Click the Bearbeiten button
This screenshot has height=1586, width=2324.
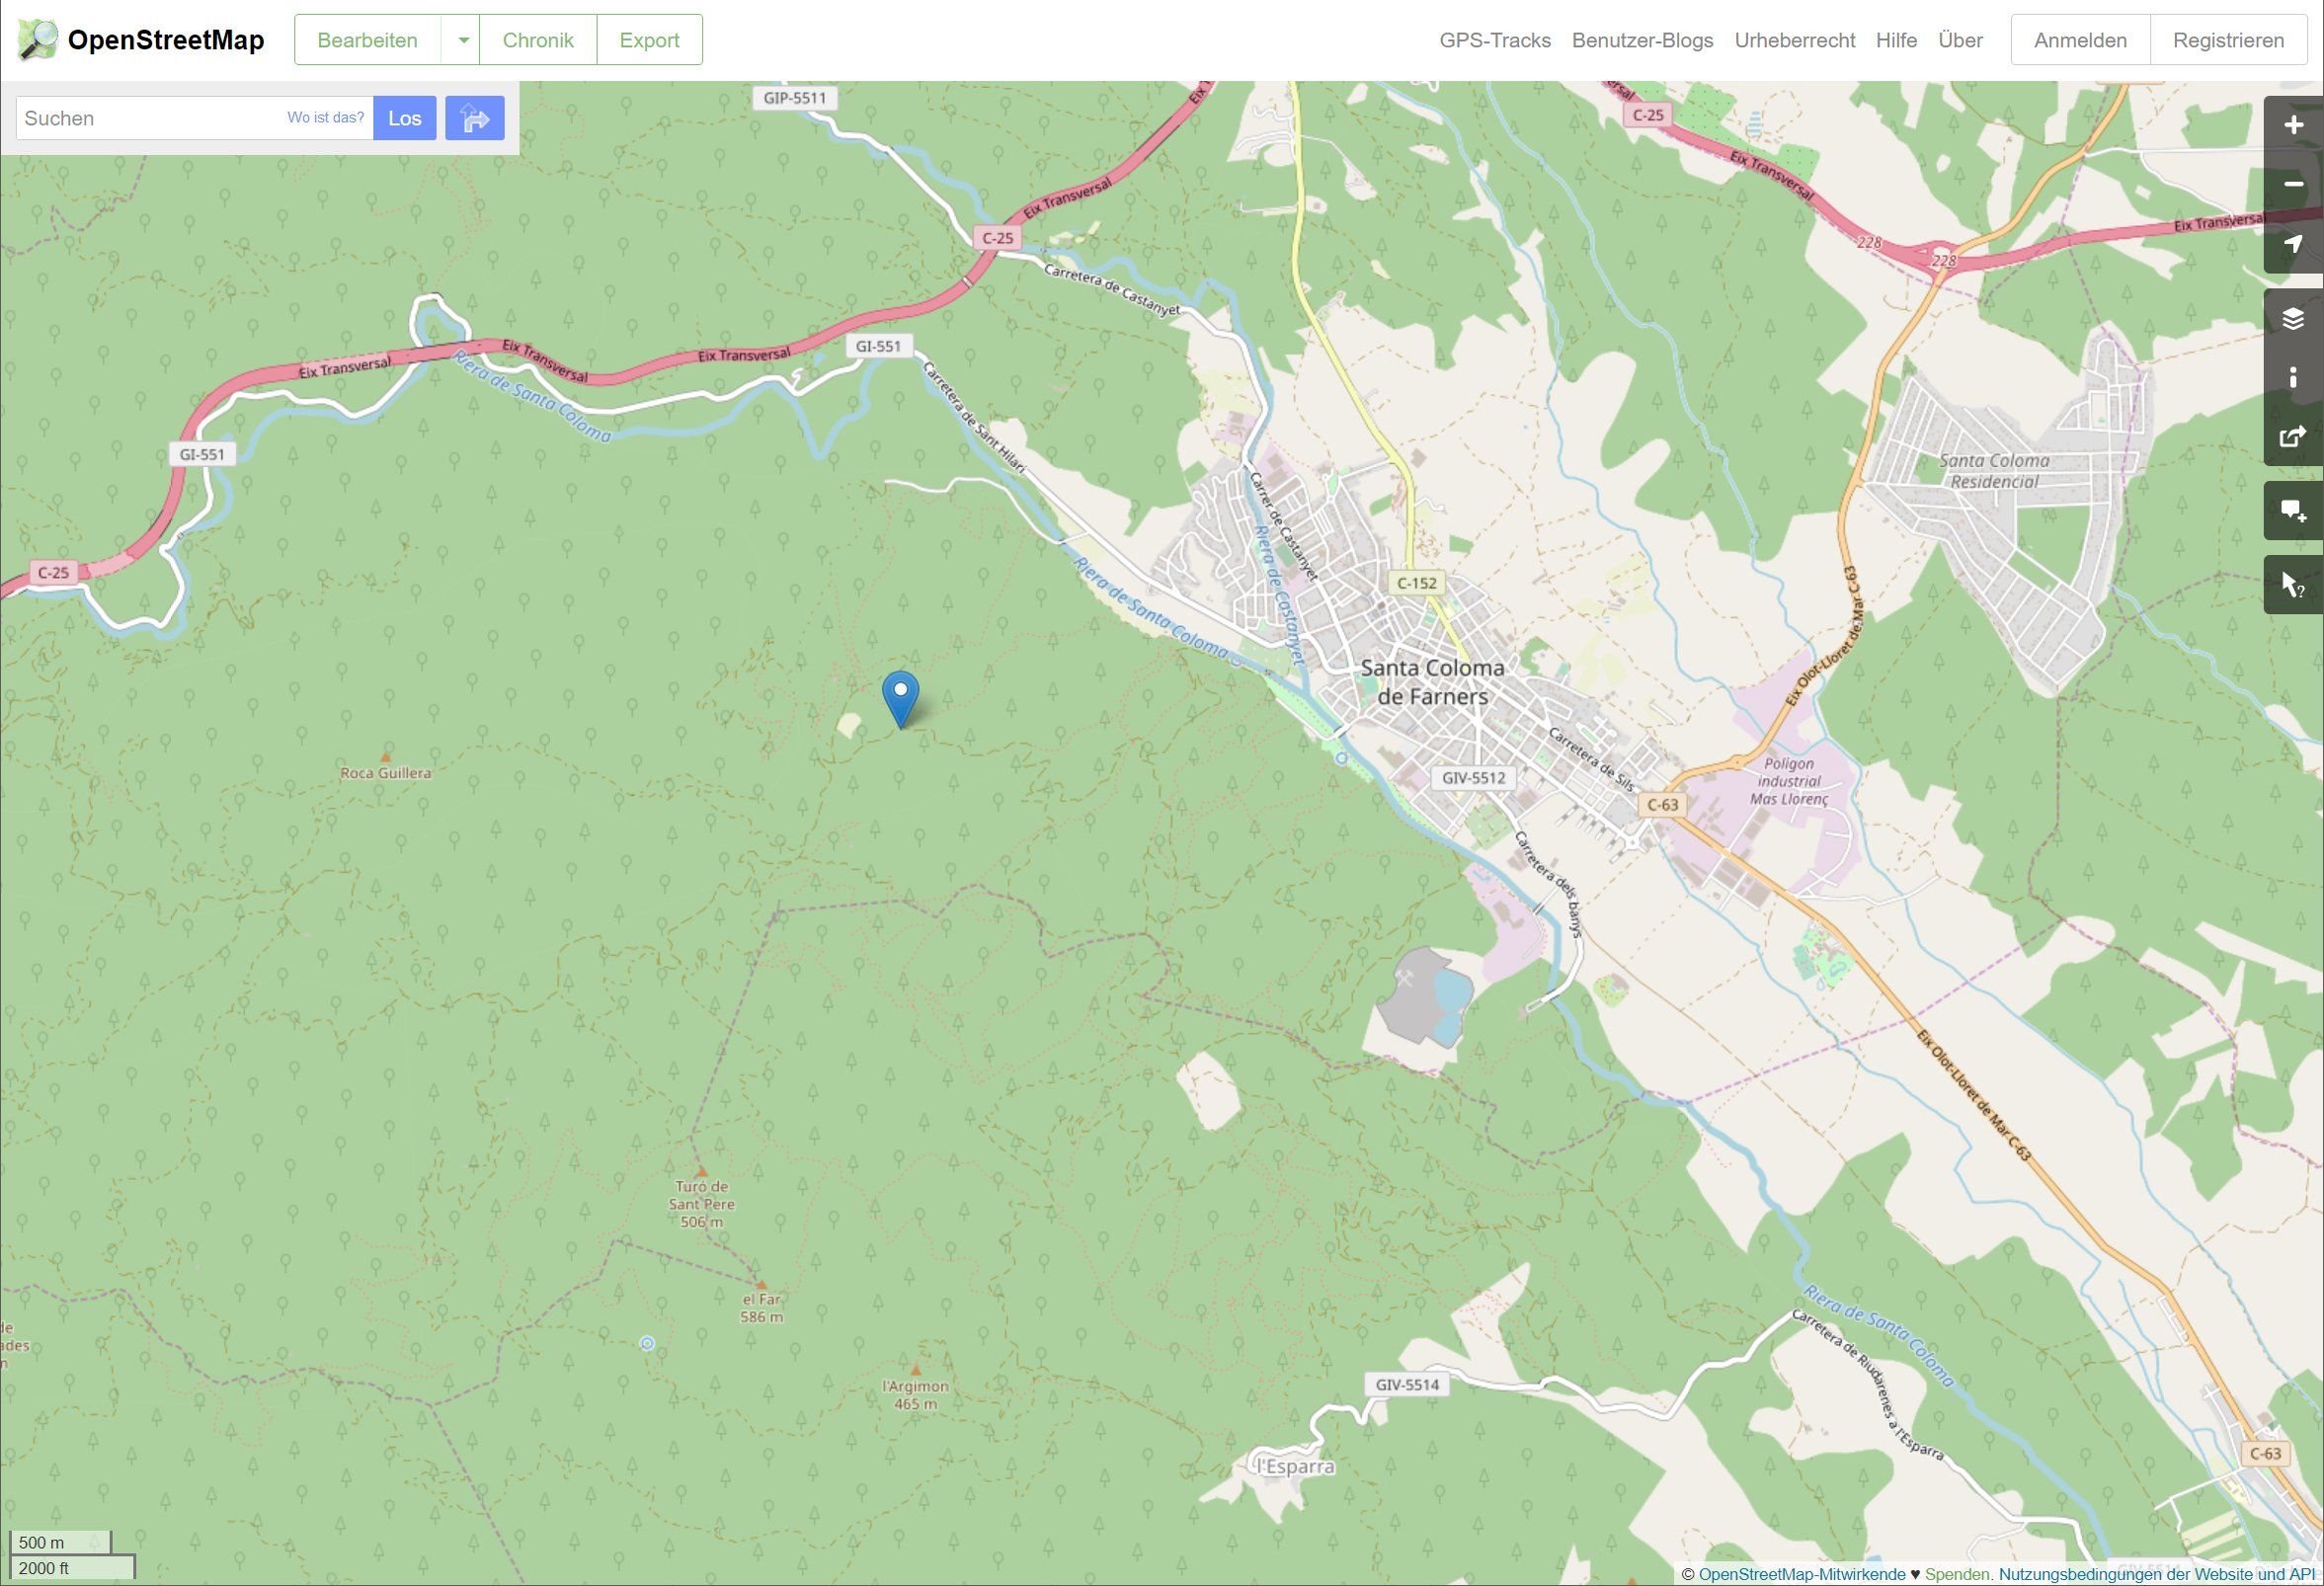tap(367, 40)
